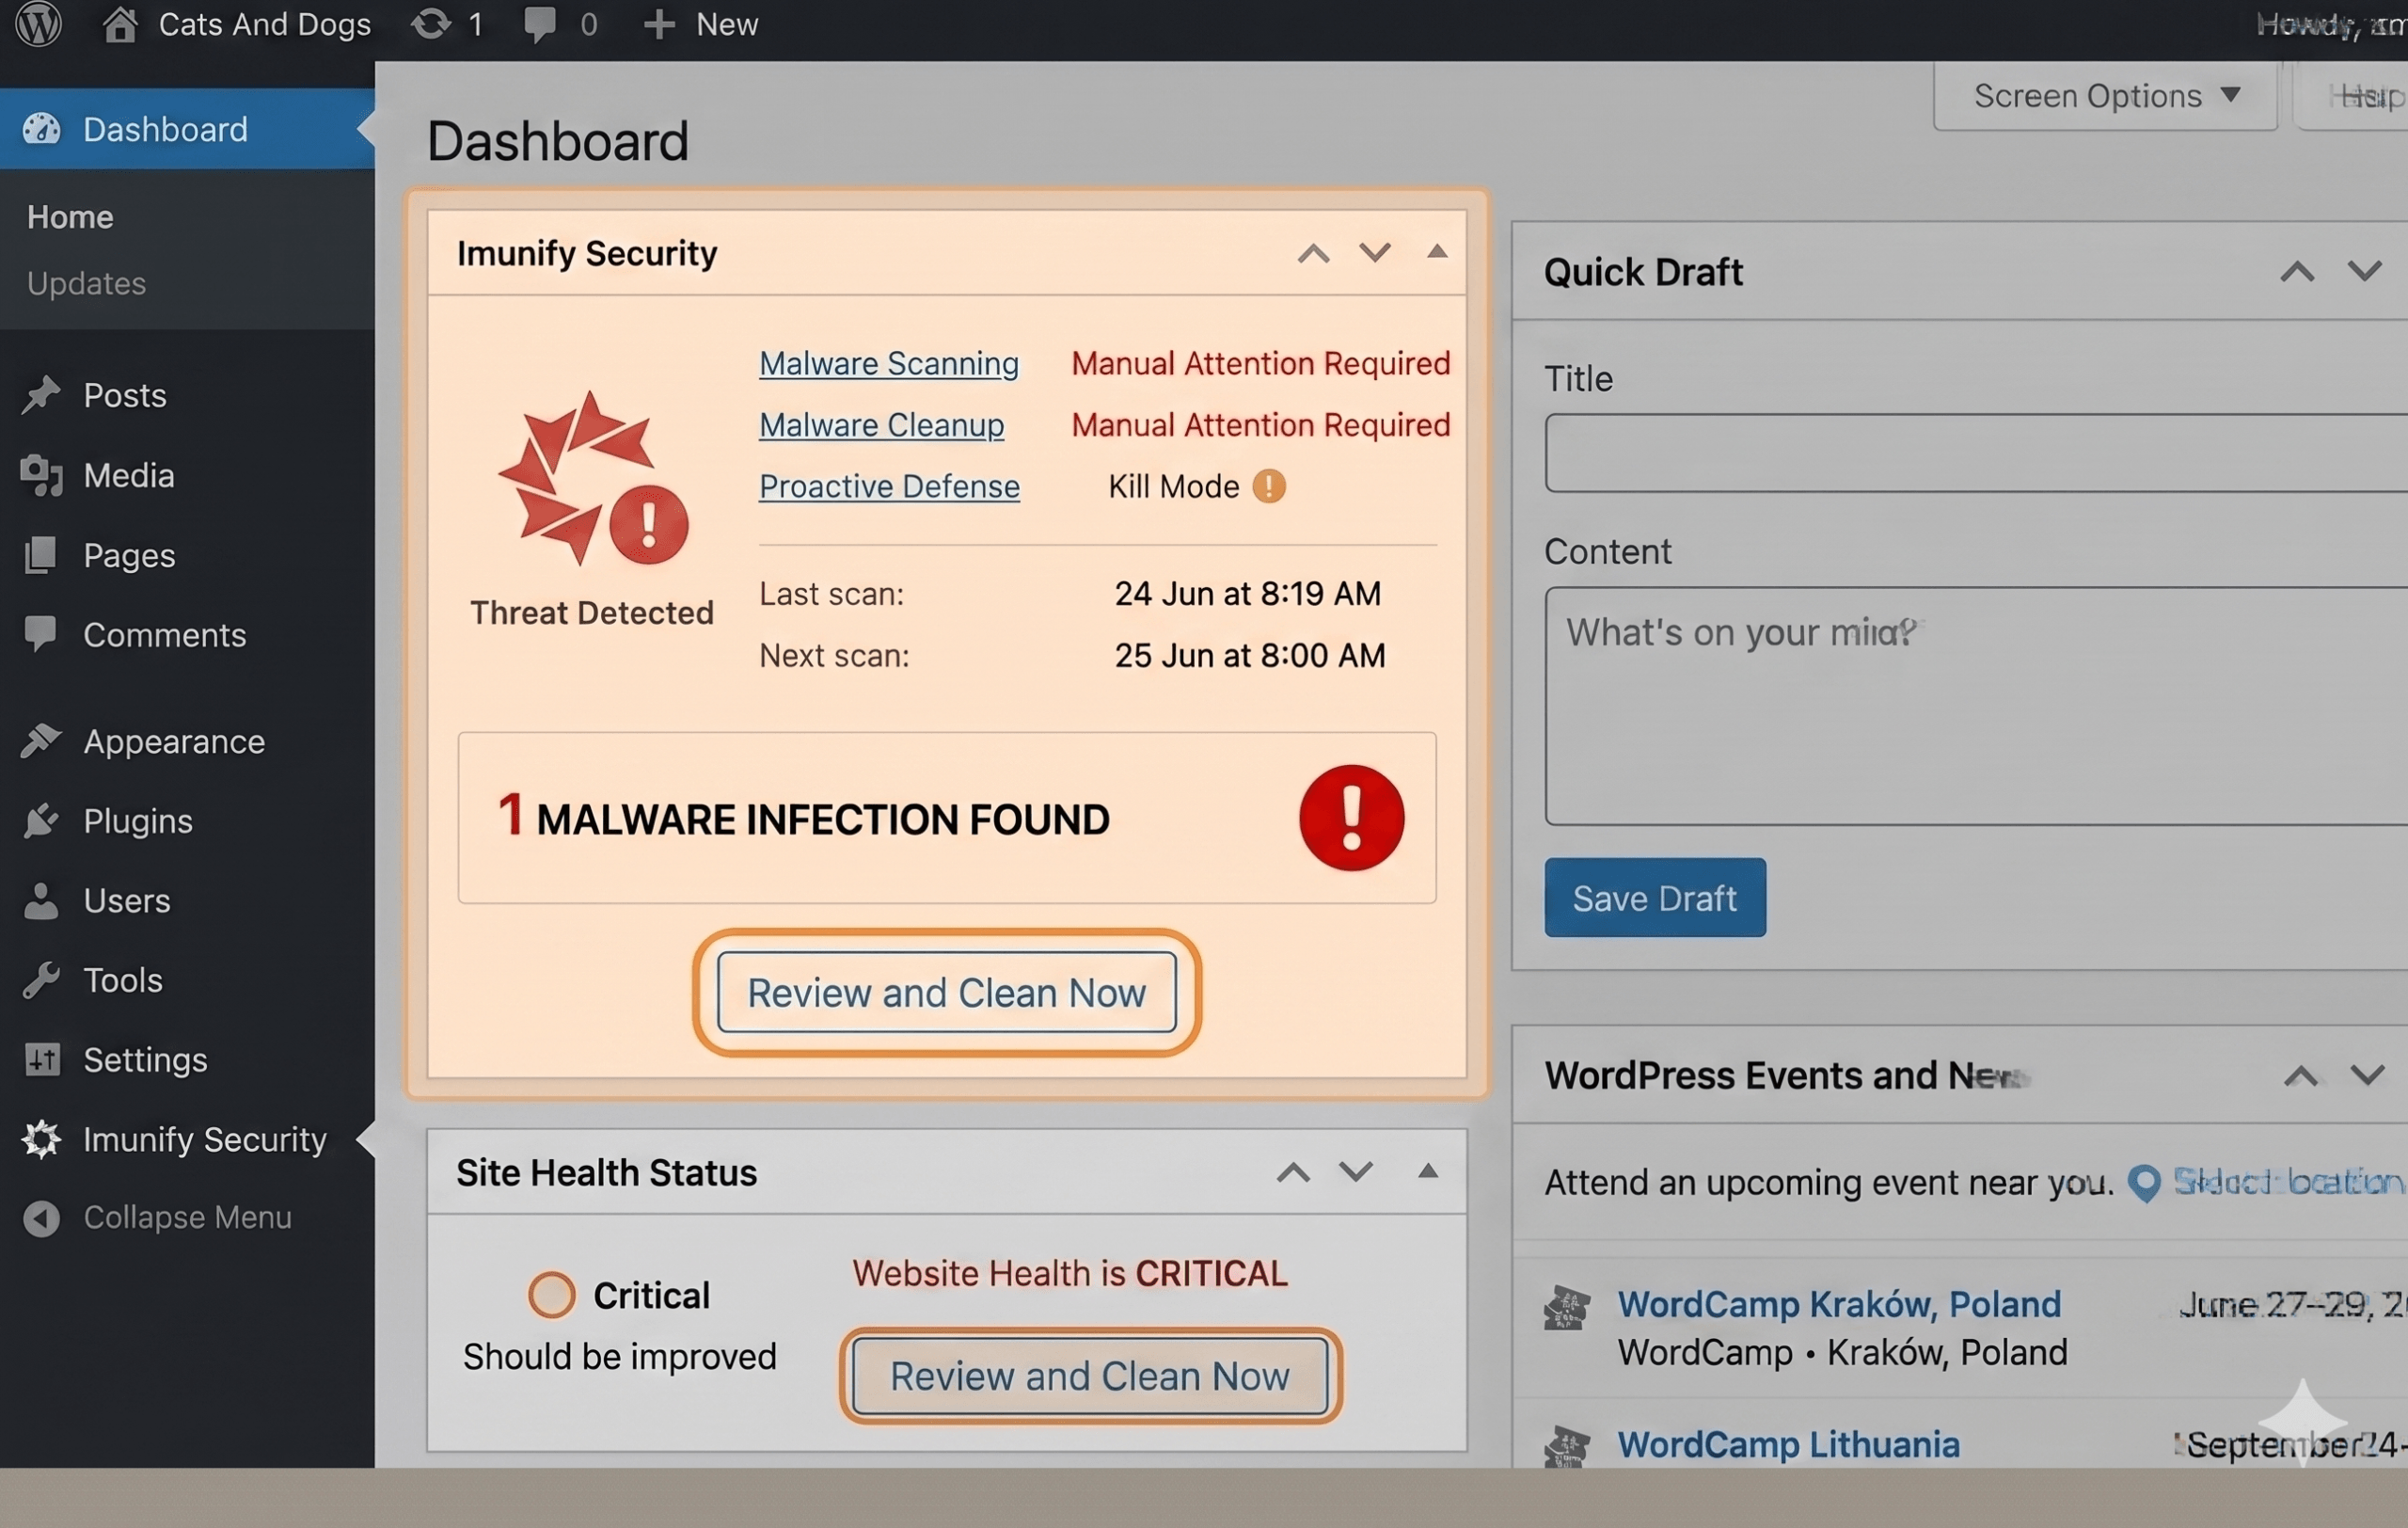This screenshot has height=1528, width=2408.
Task: Move Quick Draft widget down
Action: 2365,271
